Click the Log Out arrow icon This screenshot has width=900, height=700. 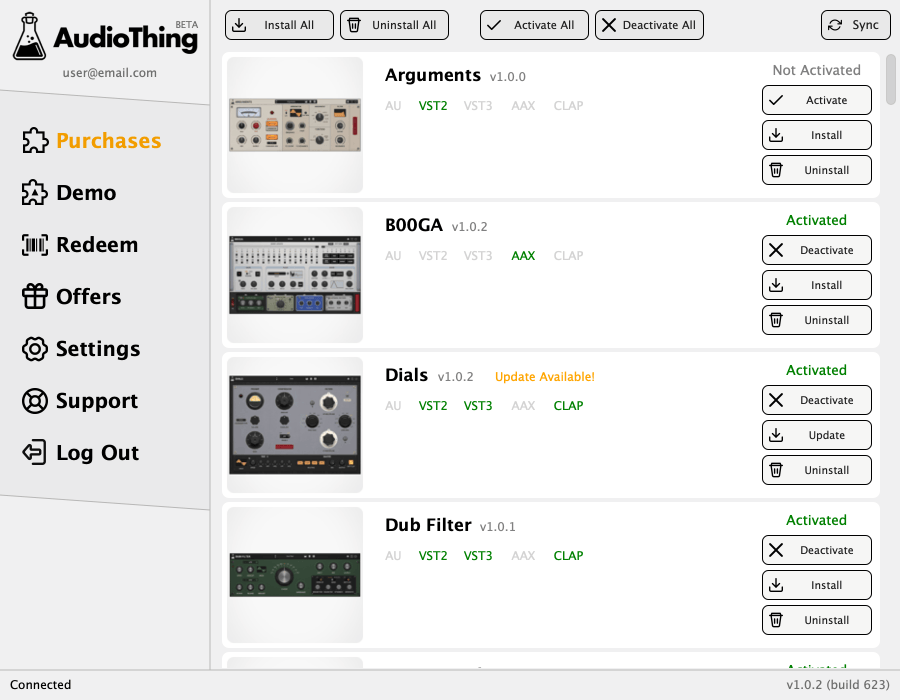(35, 453)
